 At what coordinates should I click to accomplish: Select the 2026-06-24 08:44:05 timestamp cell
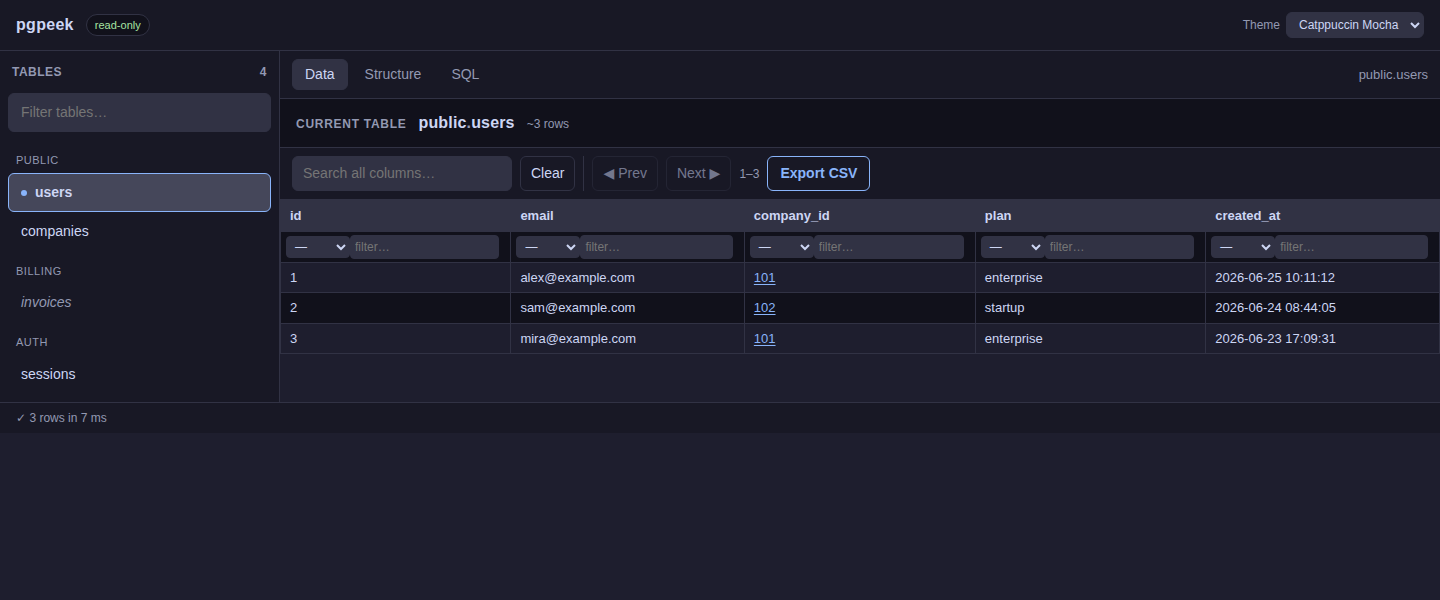(x=1322, y=307)
